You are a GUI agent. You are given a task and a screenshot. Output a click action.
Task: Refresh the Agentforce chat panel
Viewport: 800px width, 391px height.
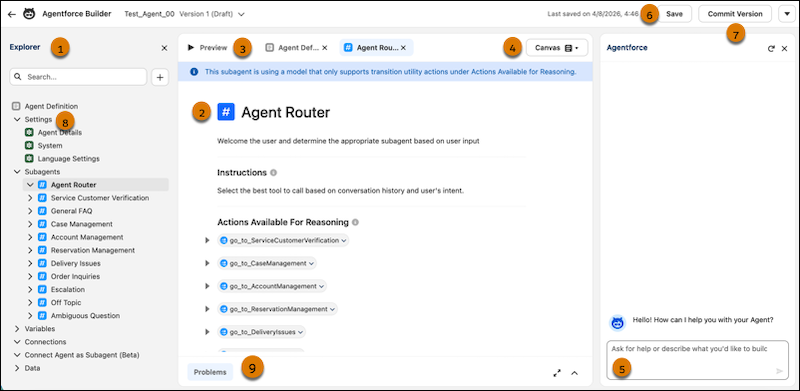[771, 48]
